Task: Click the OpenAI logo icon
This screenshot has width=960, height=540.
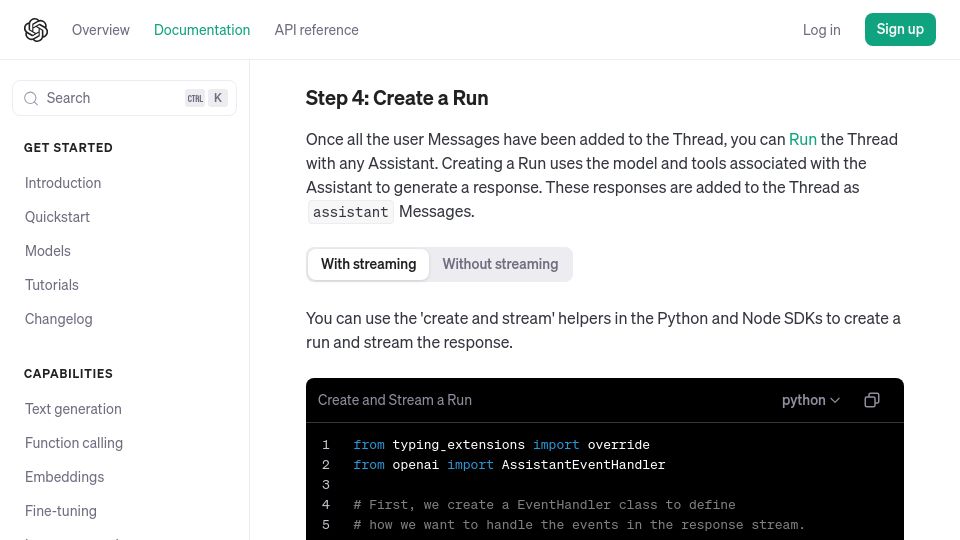Action: [36, 29]
